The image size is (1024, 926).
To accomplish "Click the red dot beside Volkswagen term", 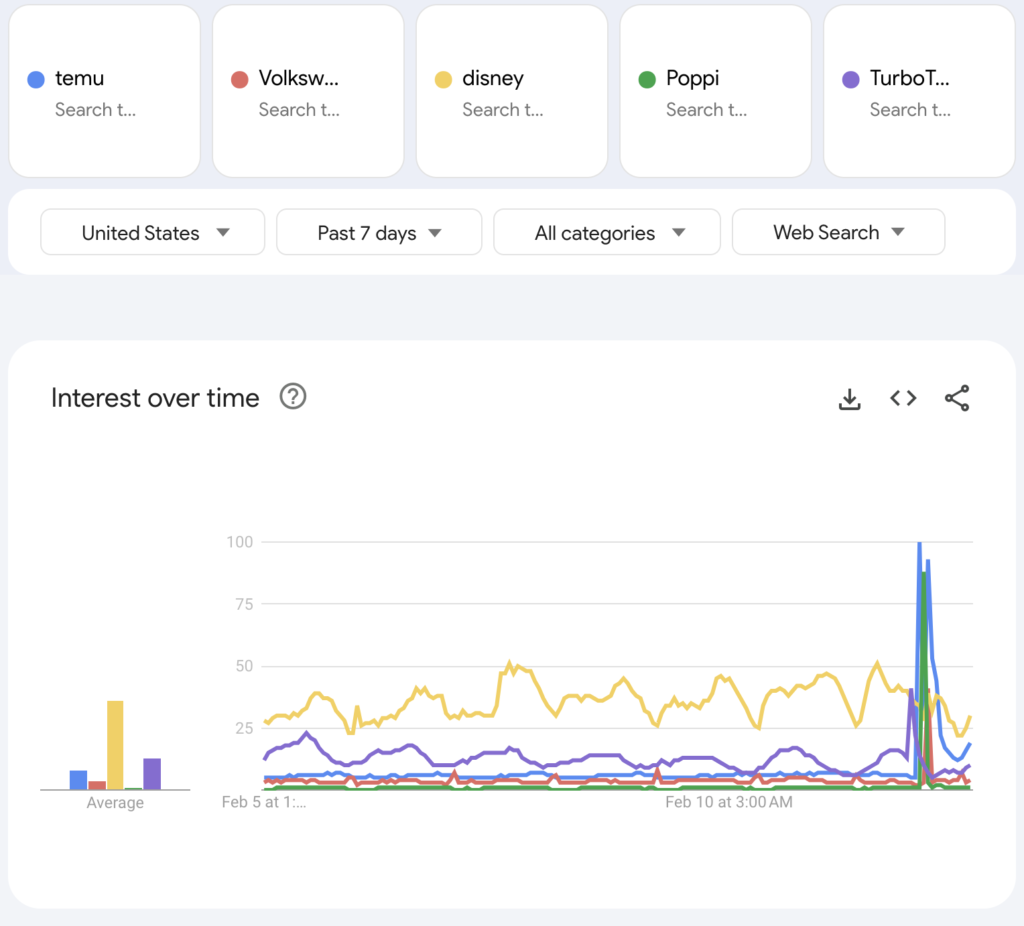I will (239, 79).
